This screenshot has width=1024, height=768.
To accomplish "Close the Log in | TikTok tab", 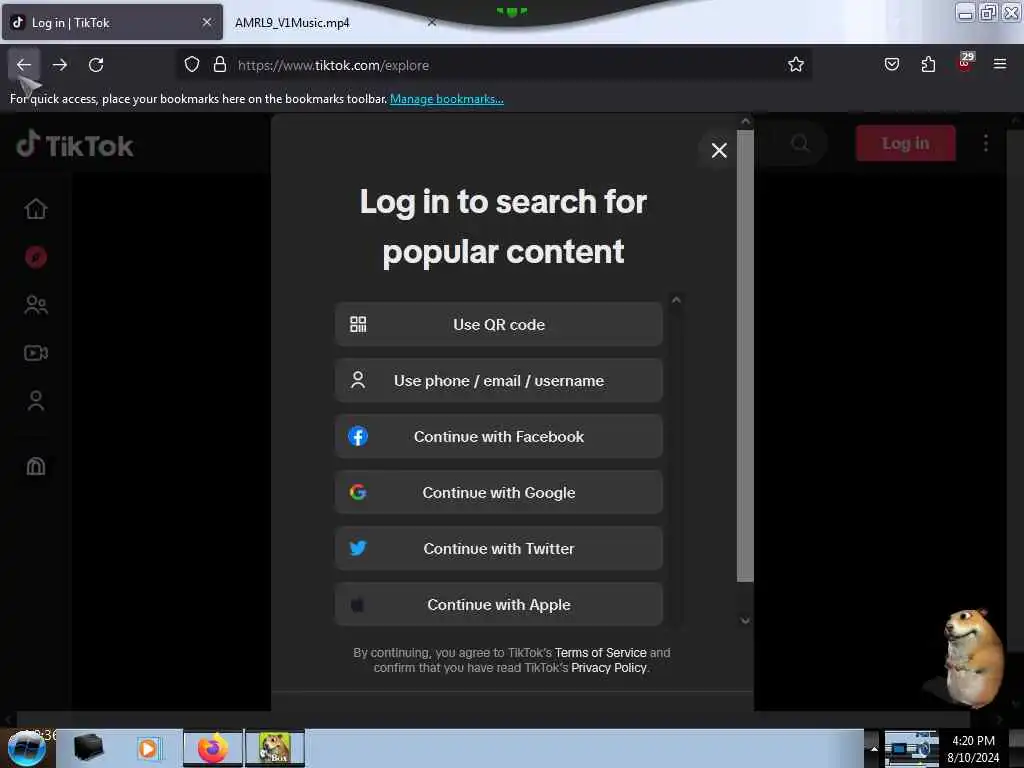I will pyautogui.click(x=207, y=22).
